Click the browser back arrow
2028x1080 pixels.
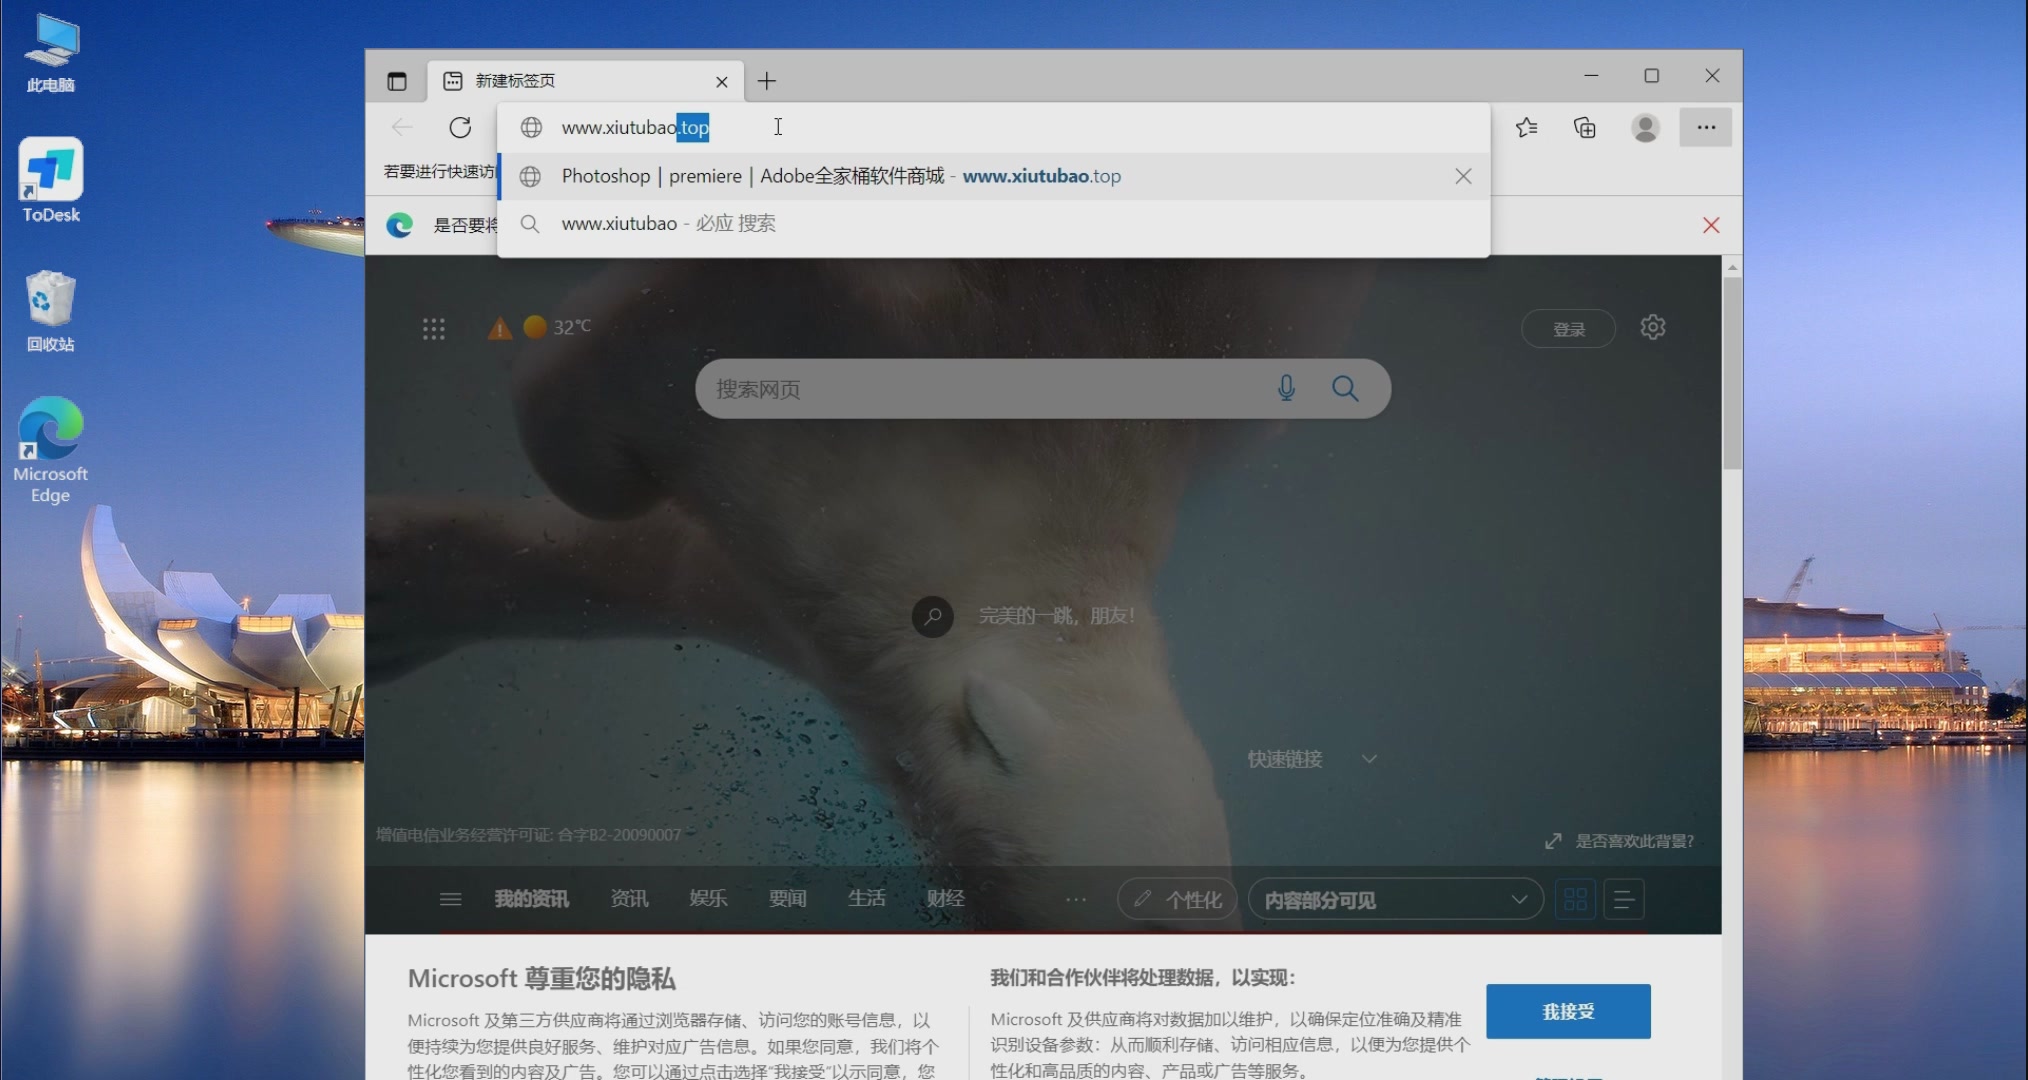click(x=402, y=127)
